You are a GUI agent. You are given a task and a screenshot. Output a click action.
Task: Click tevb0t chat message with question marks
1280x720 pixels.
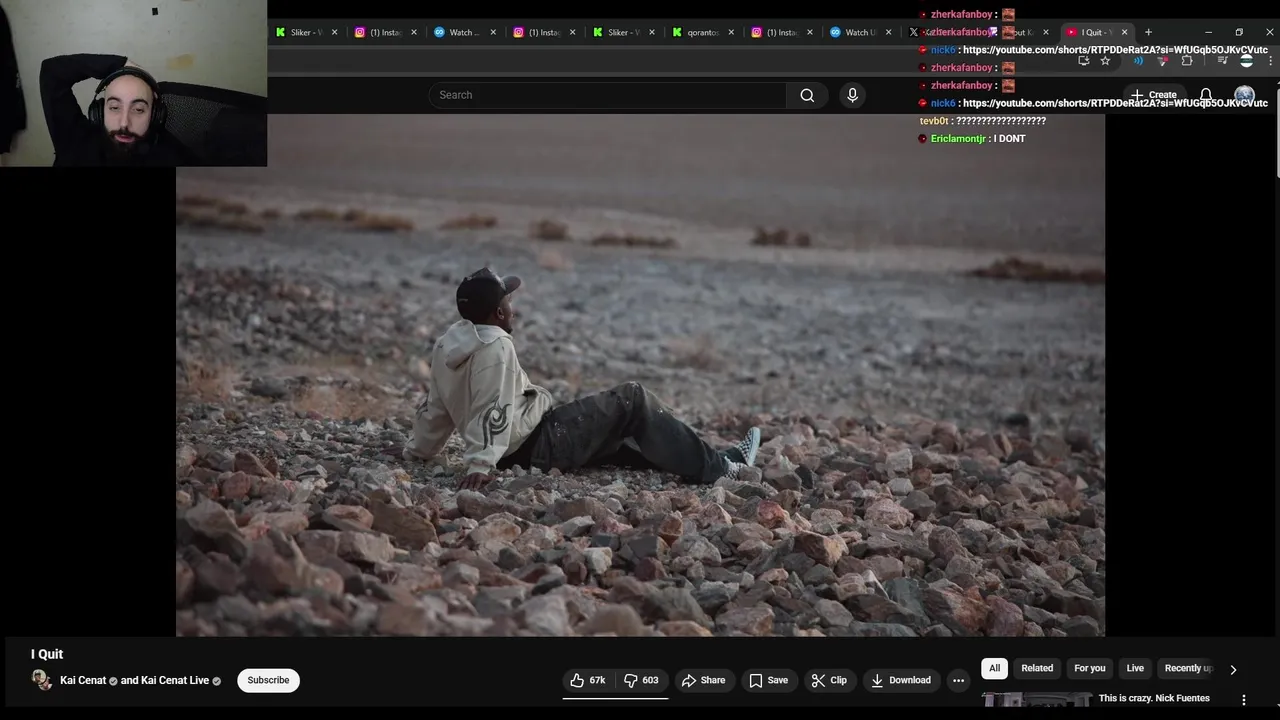tap(983, 121)
